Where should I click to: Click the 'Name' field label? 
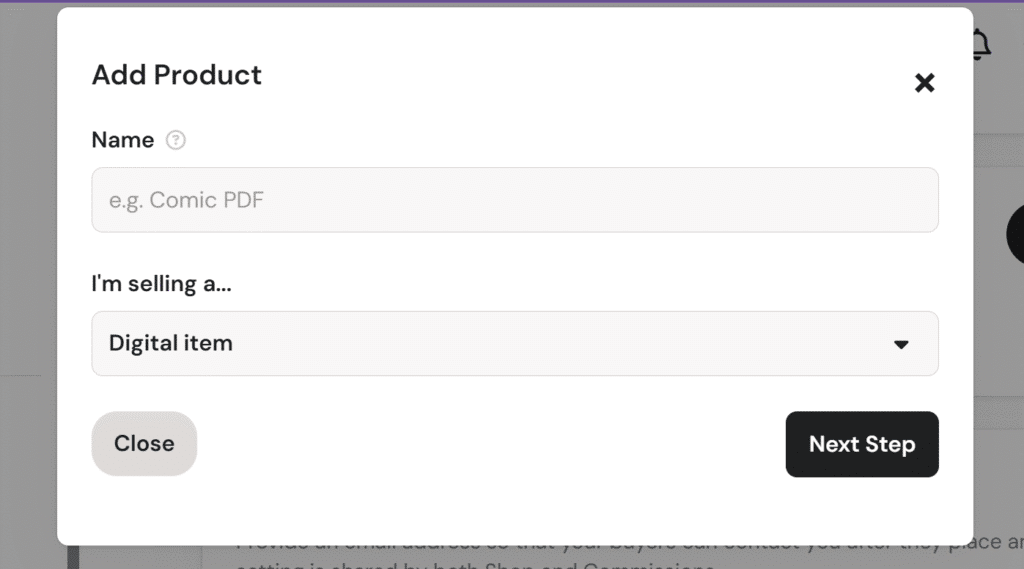click(x=123, y=140)
